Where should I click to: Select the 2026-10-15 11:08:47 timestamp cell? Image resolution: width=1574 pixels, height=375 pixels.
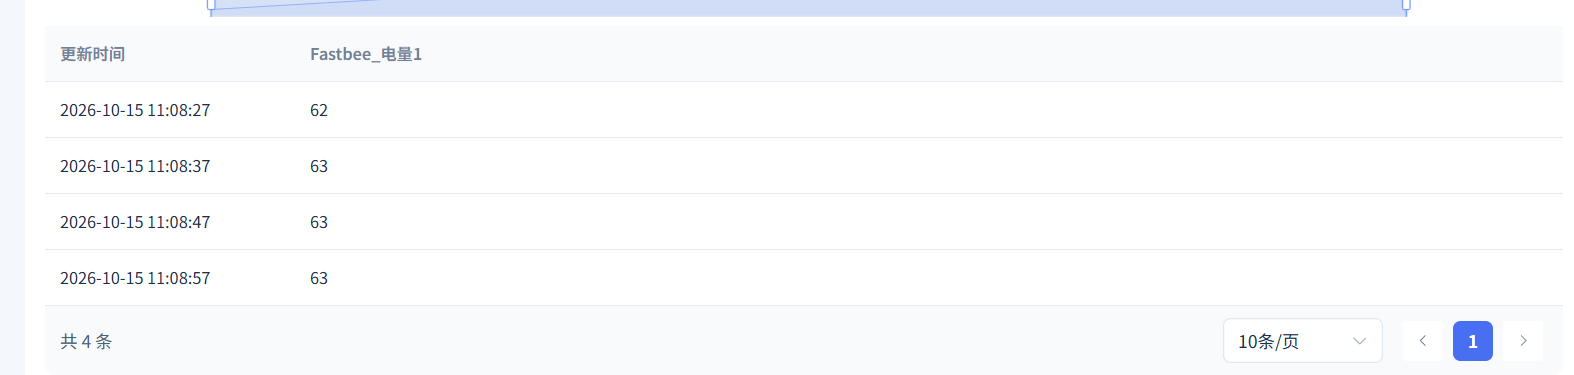[135, 222]
